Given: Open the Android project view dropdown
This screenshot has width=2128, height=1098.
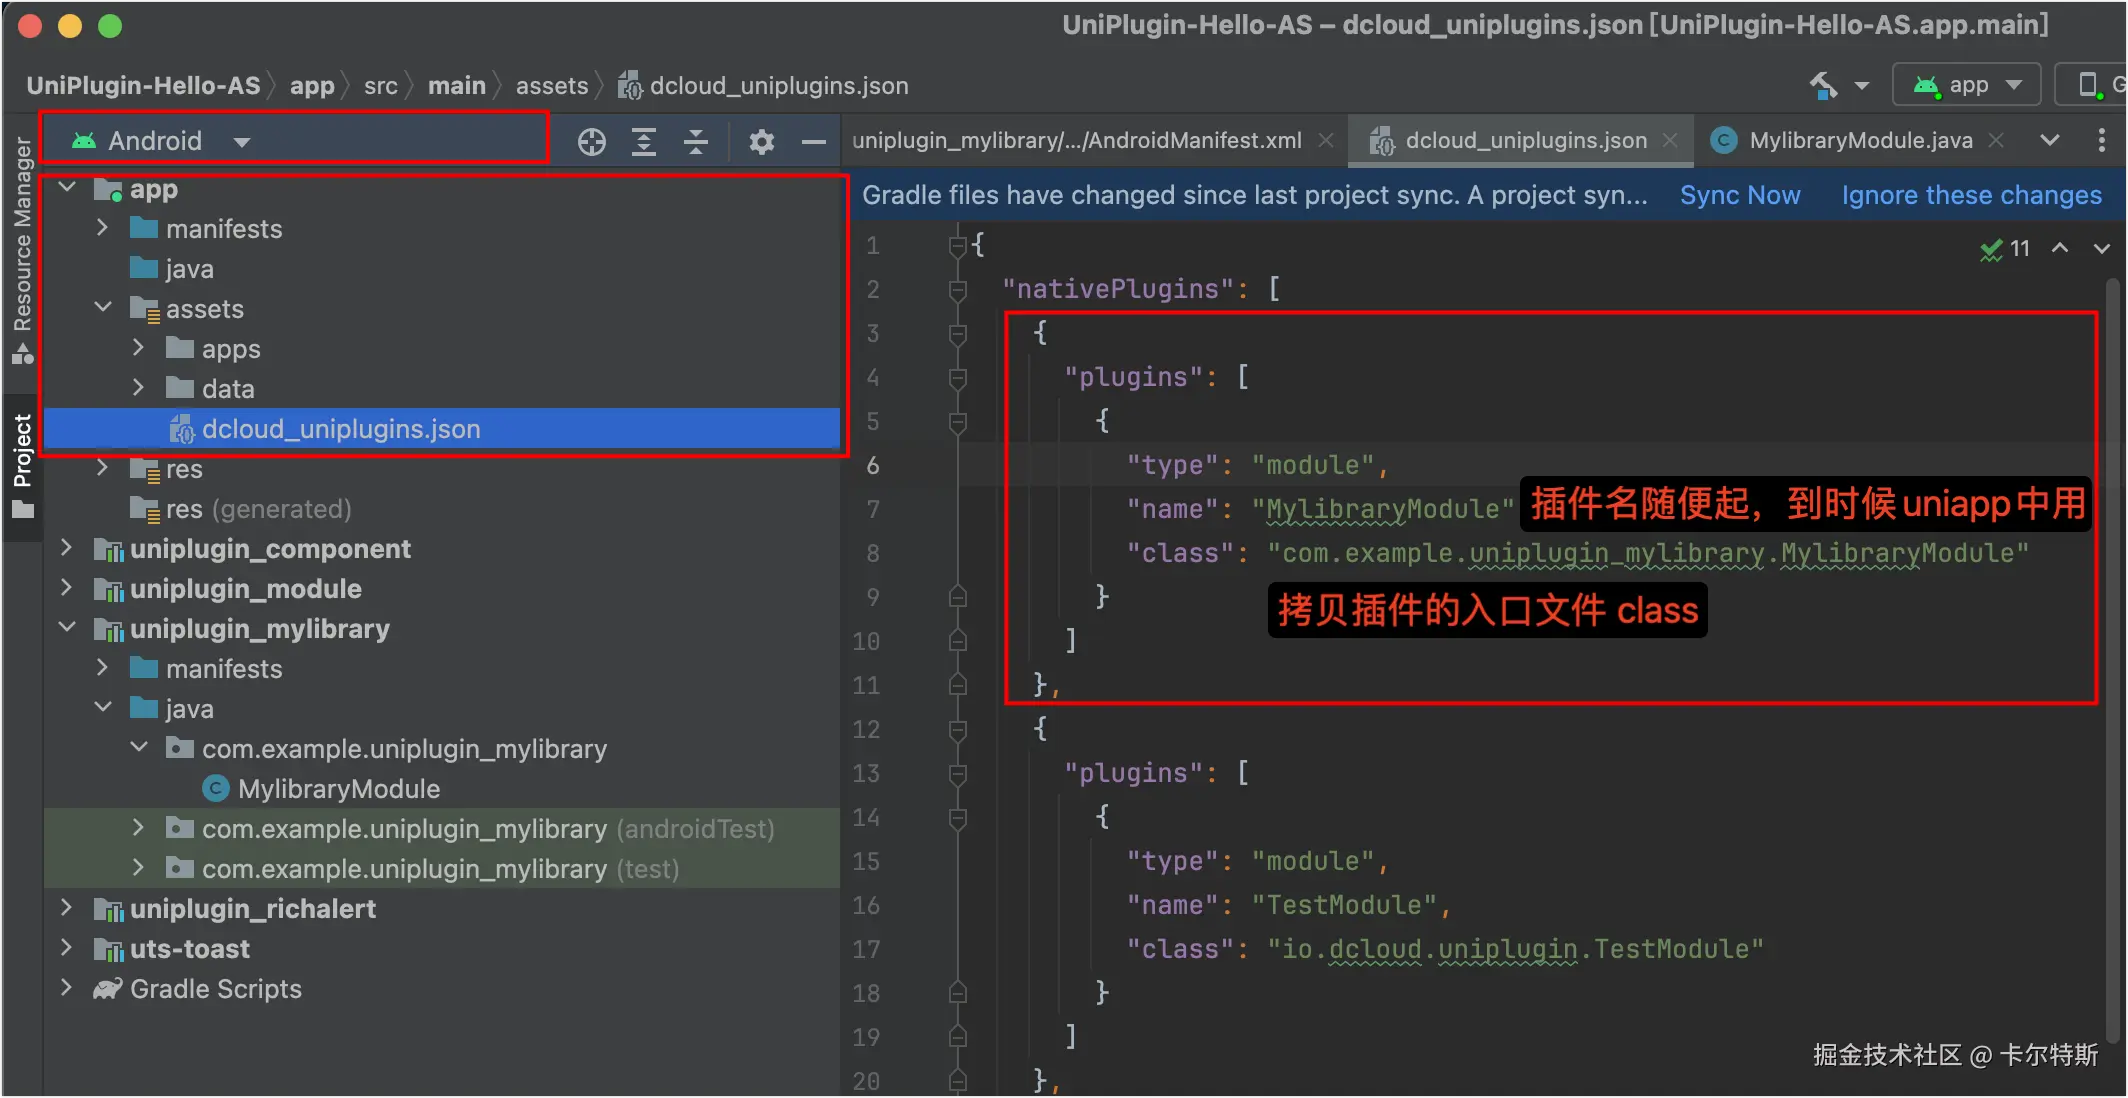Looking at the screenshot, I should [x=240, y=142].
